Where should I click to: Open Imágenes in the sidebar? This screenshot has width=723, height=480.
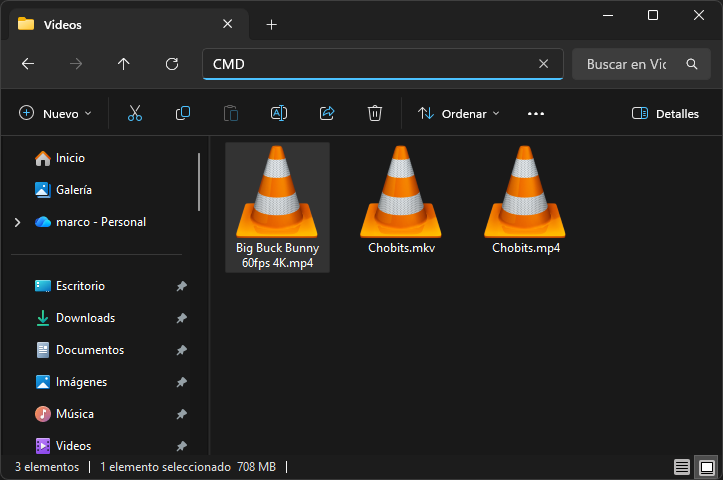[71, 382]
